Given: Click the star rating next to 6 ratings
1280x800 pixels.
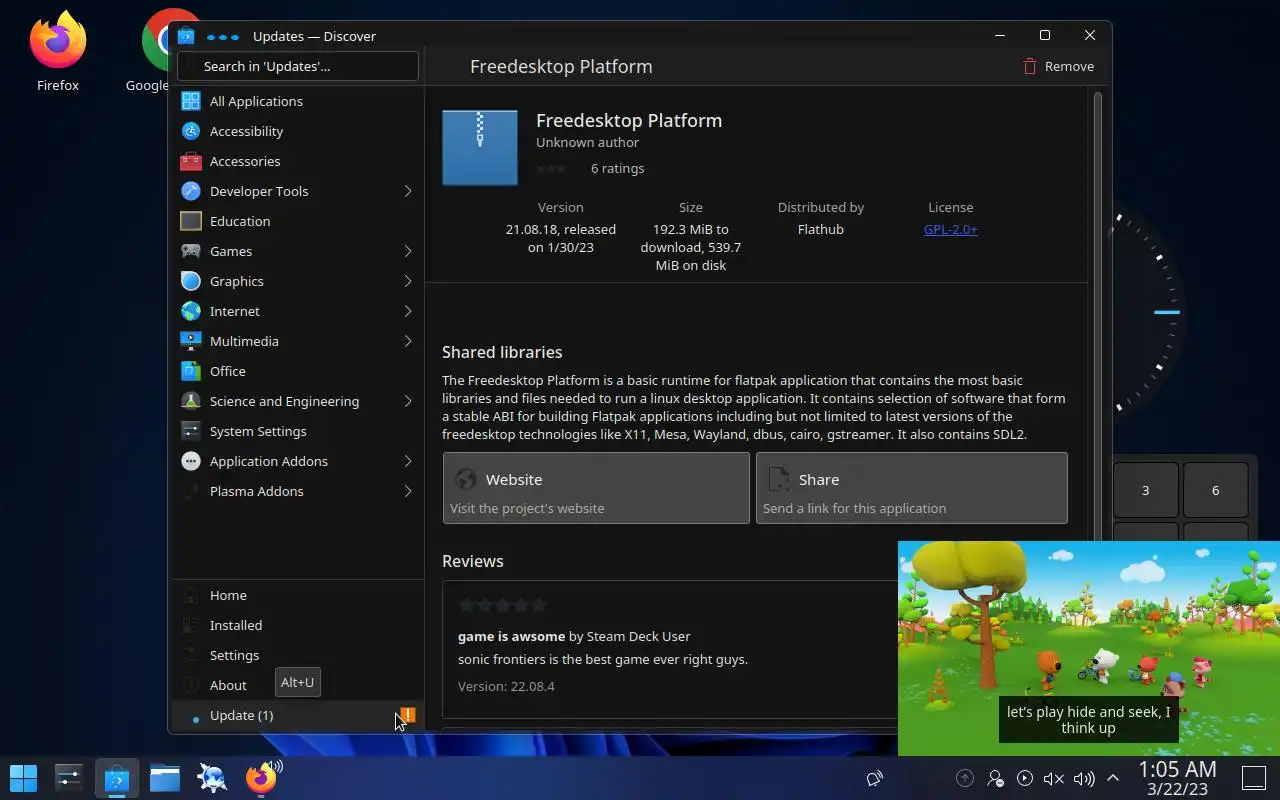Looking at the screenshot, I should [x=552, y=168].
